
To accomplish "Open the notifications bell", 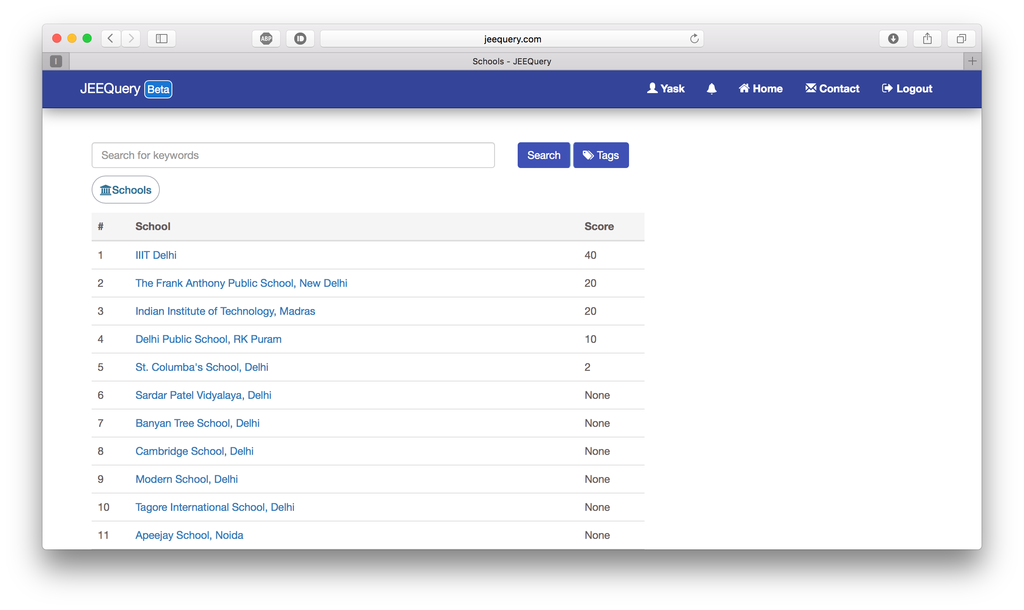I will coord(711,89).
